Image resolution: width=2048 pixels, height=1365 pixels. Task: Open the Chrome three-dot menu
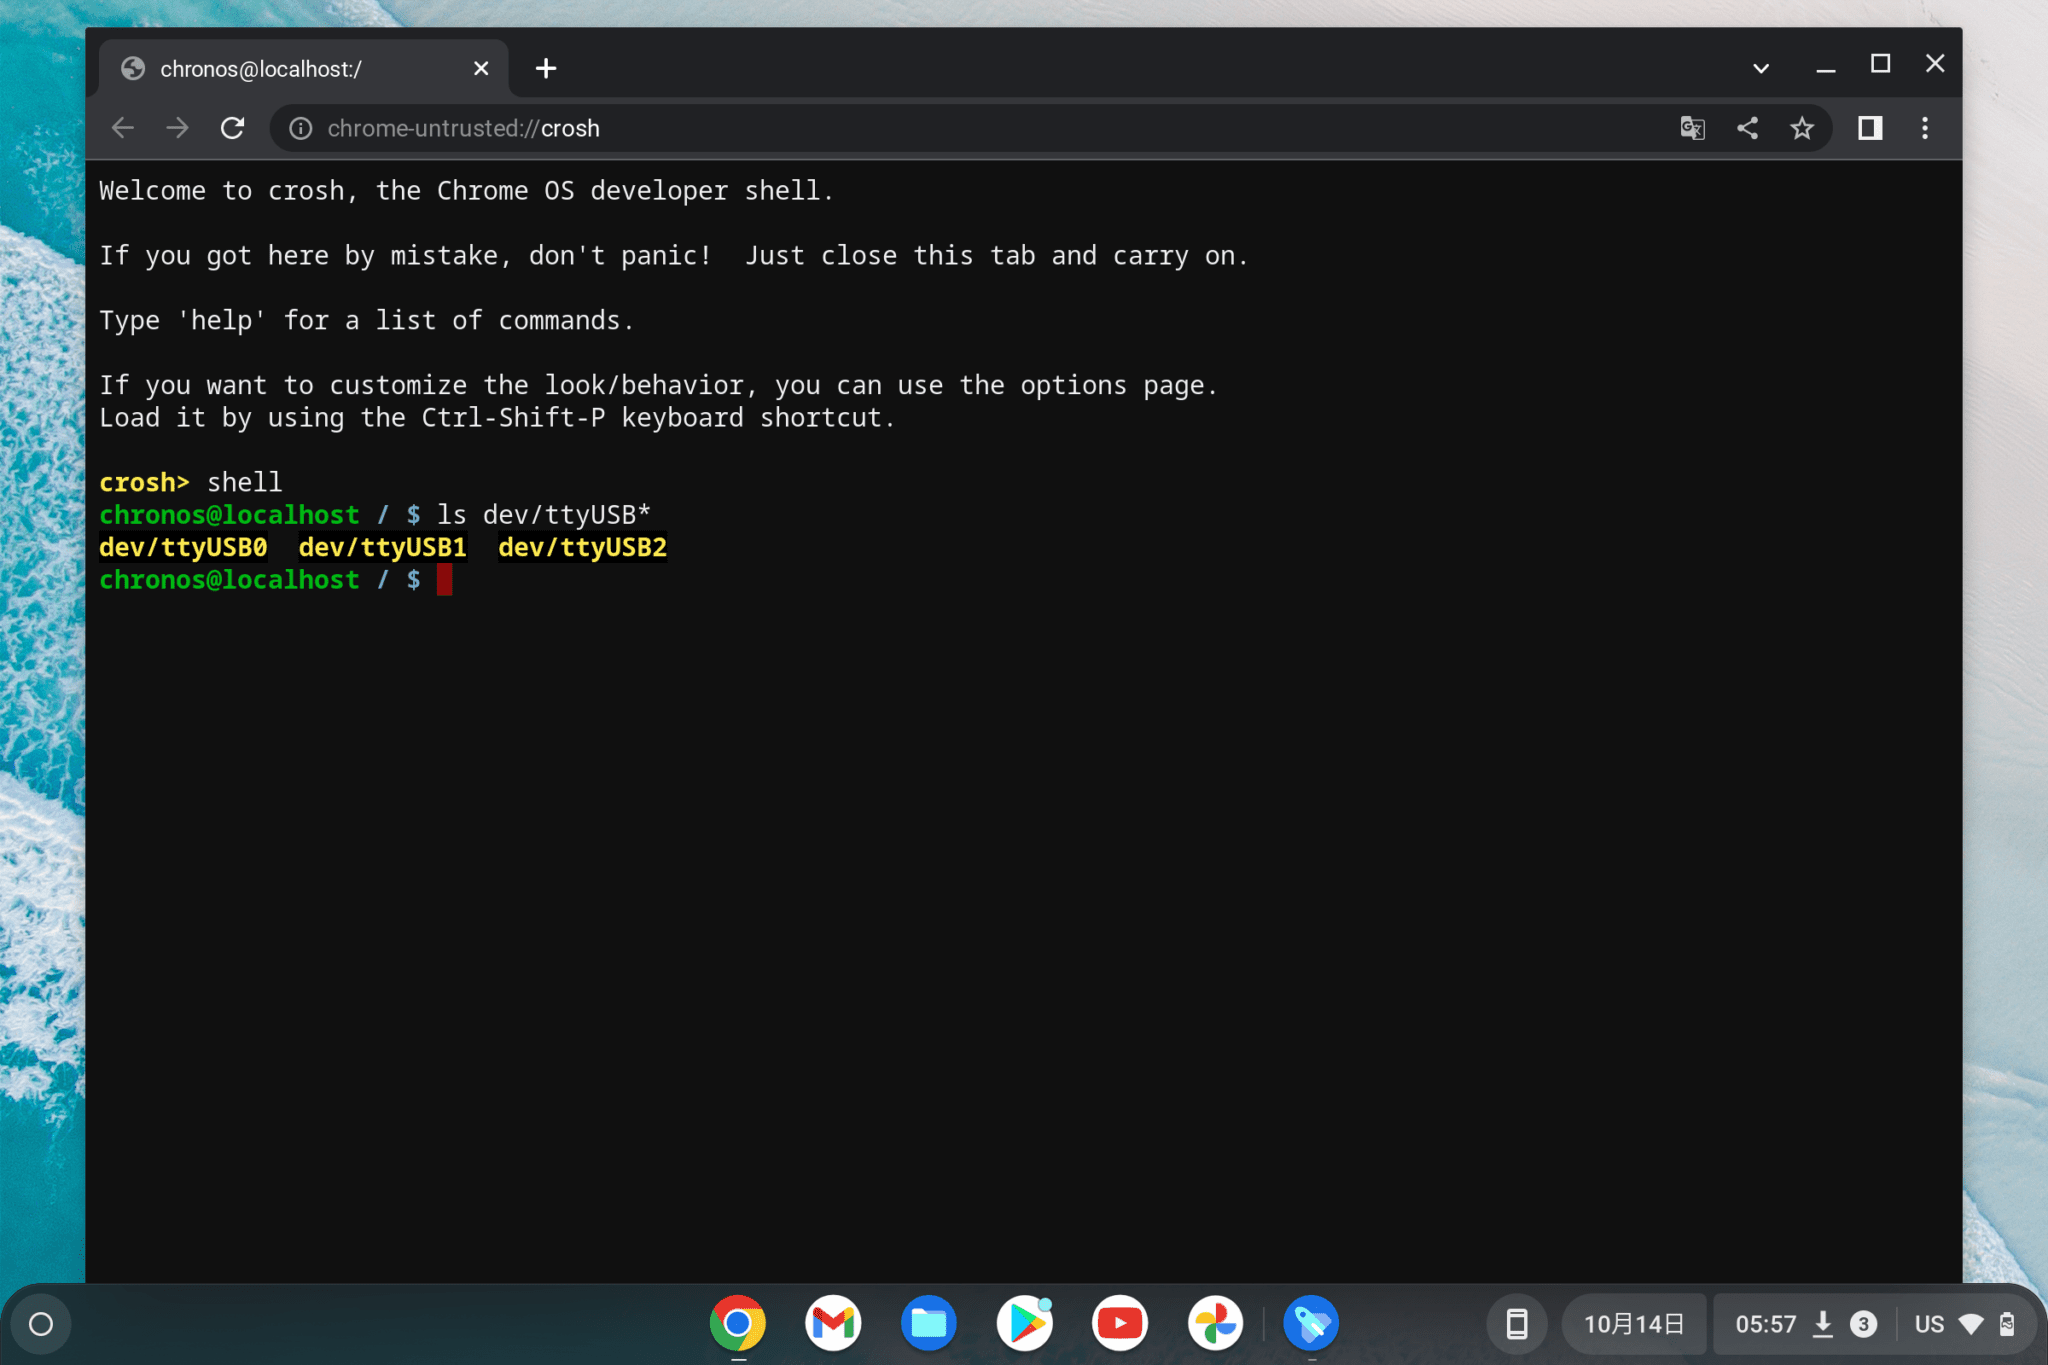point(1925,128)
